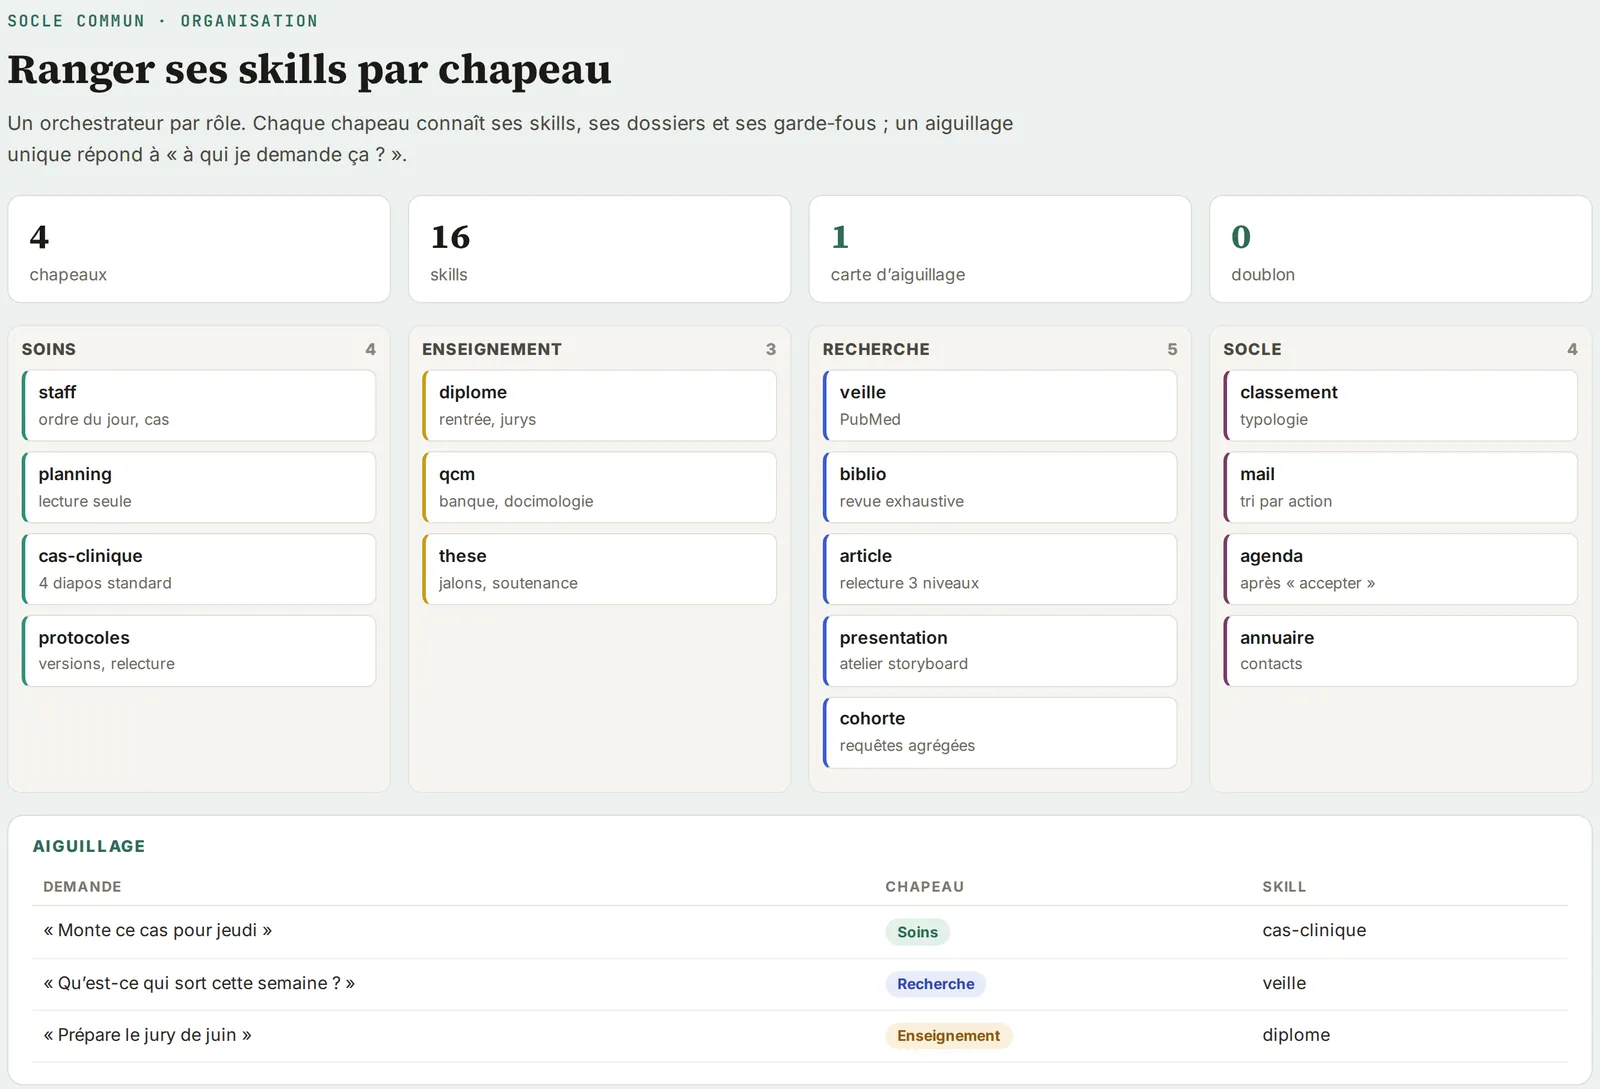Select the planning skill card
This screenshot has height=1089, width=1600.
(x=199, y=487)
